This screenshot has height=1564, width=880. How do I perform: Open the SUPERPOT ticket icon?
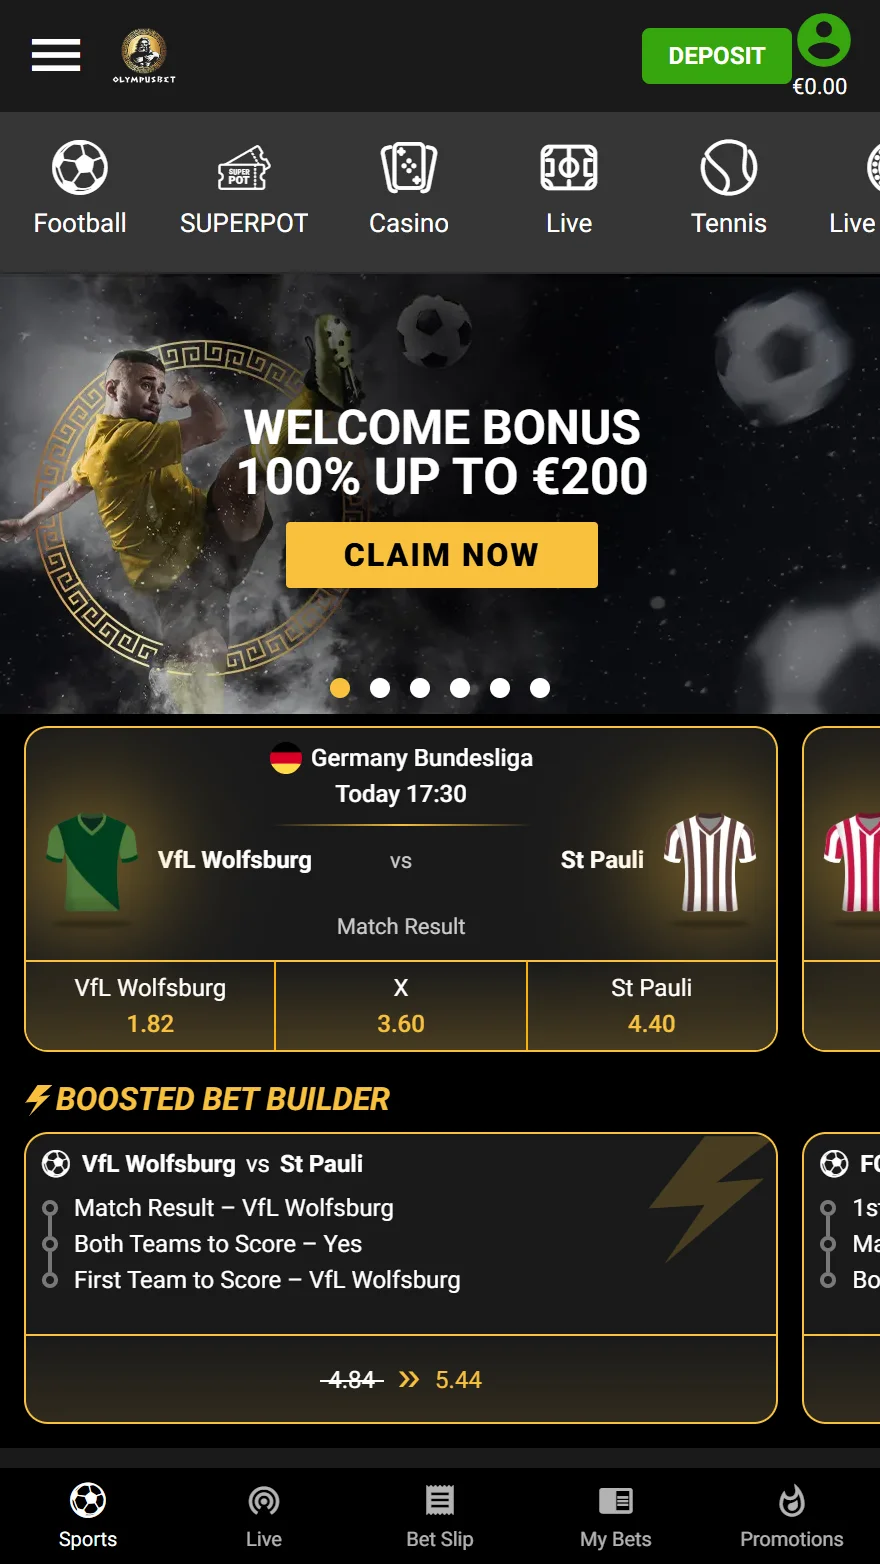click(x=244, y=167)
